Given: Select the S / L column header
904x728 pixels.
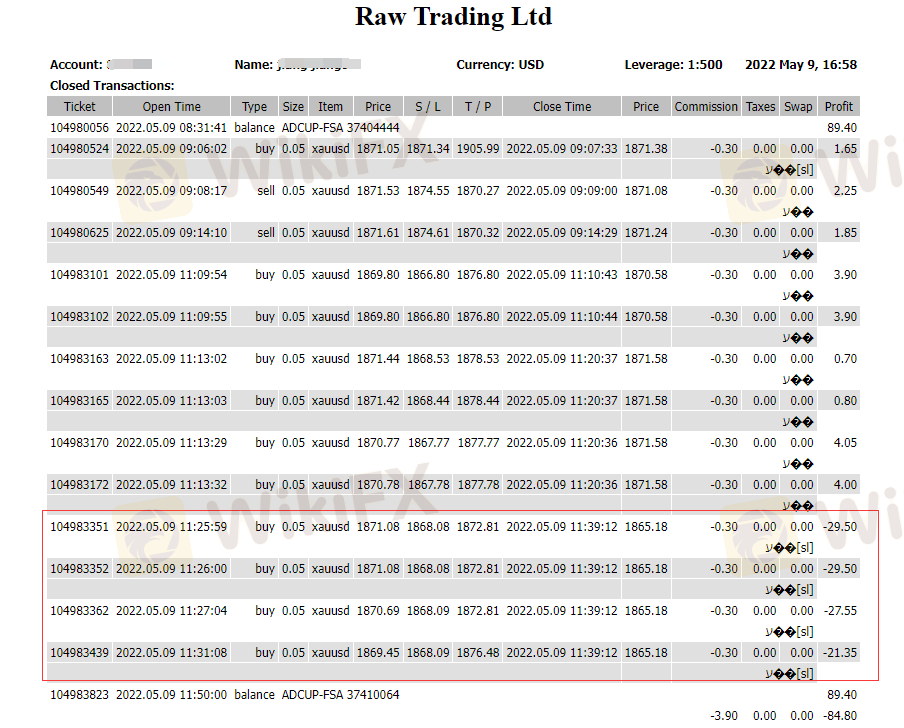Looking at the screenshot, I should (x=428, y=107).
